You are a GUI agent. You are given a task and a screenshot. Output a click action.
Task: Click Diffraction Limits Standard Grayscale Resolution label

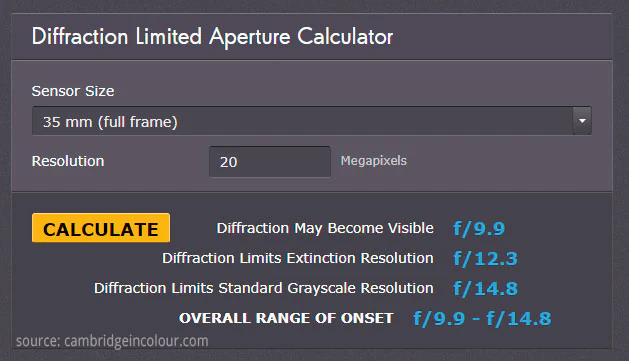tap(264, 288)
